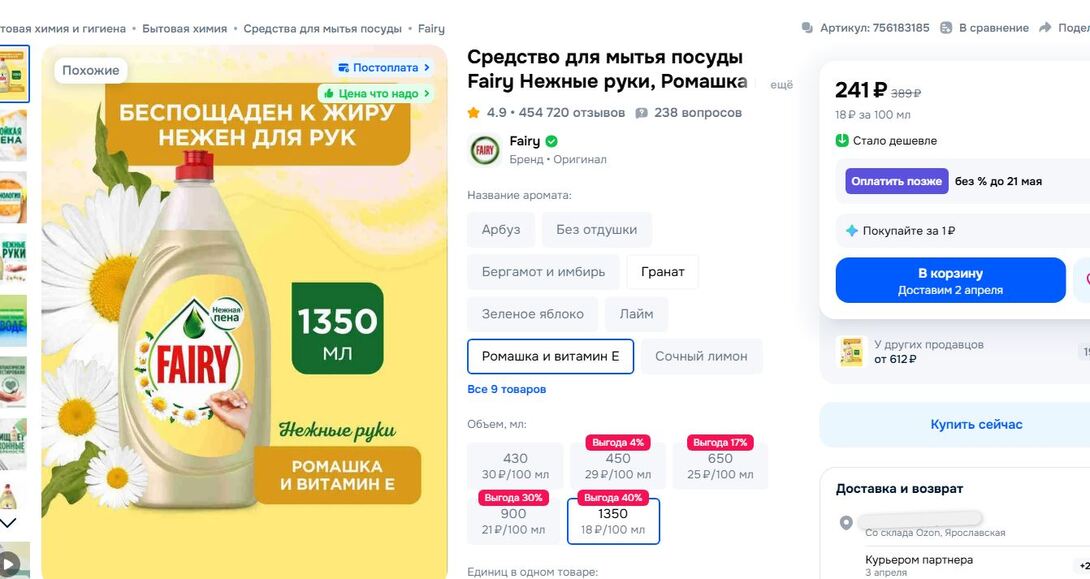
Task: Click the Купить сейчас button
Action: click(x=976, y=425)
